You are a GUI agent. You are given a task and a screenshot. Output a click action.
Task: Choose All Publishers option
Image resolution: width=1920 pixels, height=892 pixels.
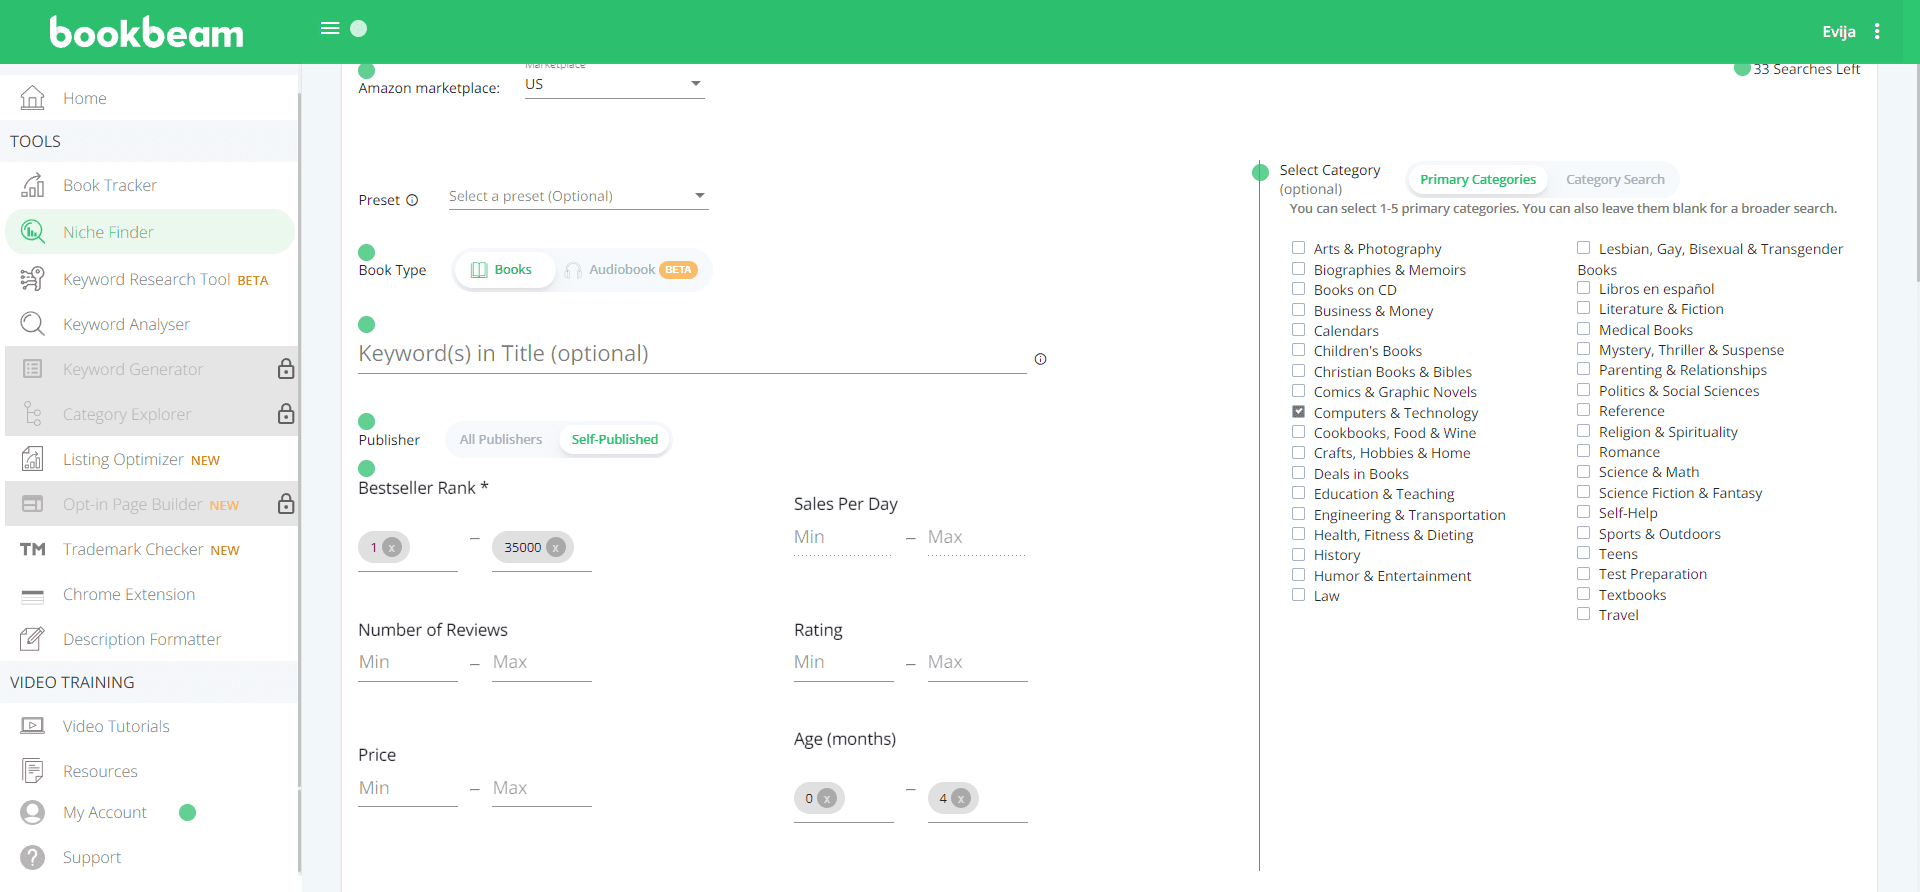500,439
